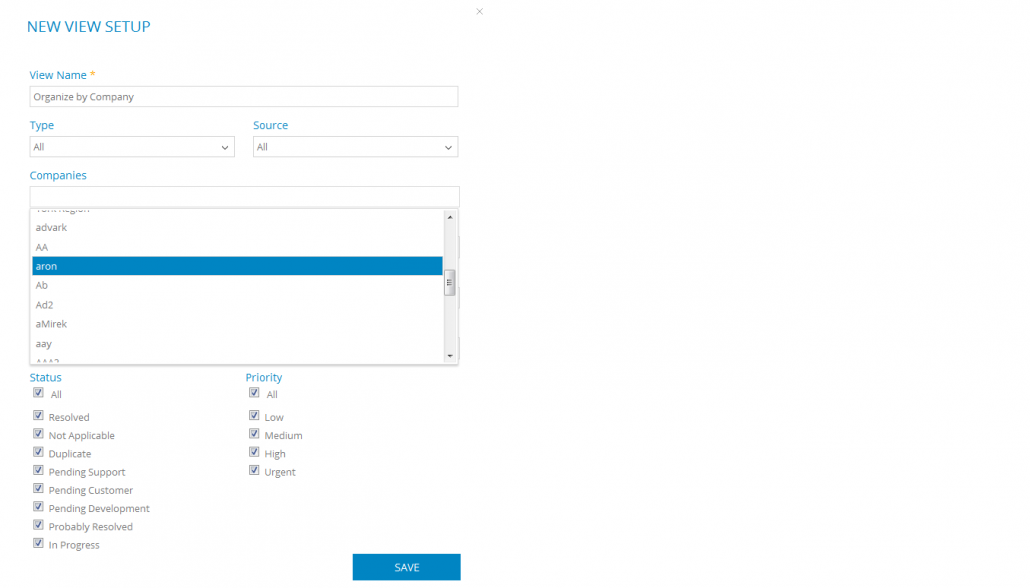Toggle the In Progress checkbox
This screenshot has height=588, width=1030.
click(x=38, y=543)
